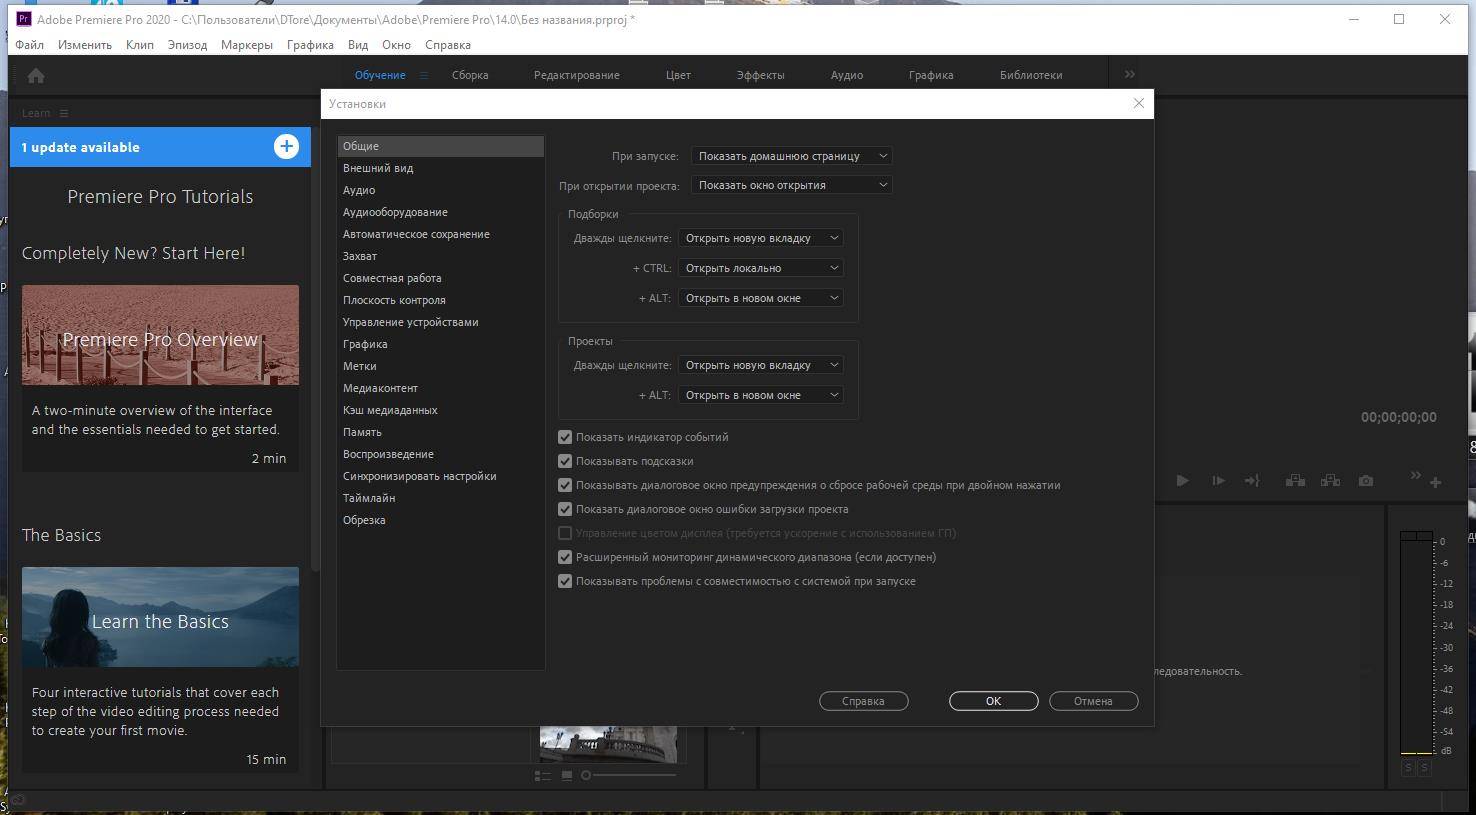This screenshot has height=815, width=1476.
Task: Switch to the Цвет workspace tab
Action: coord(678,75)
